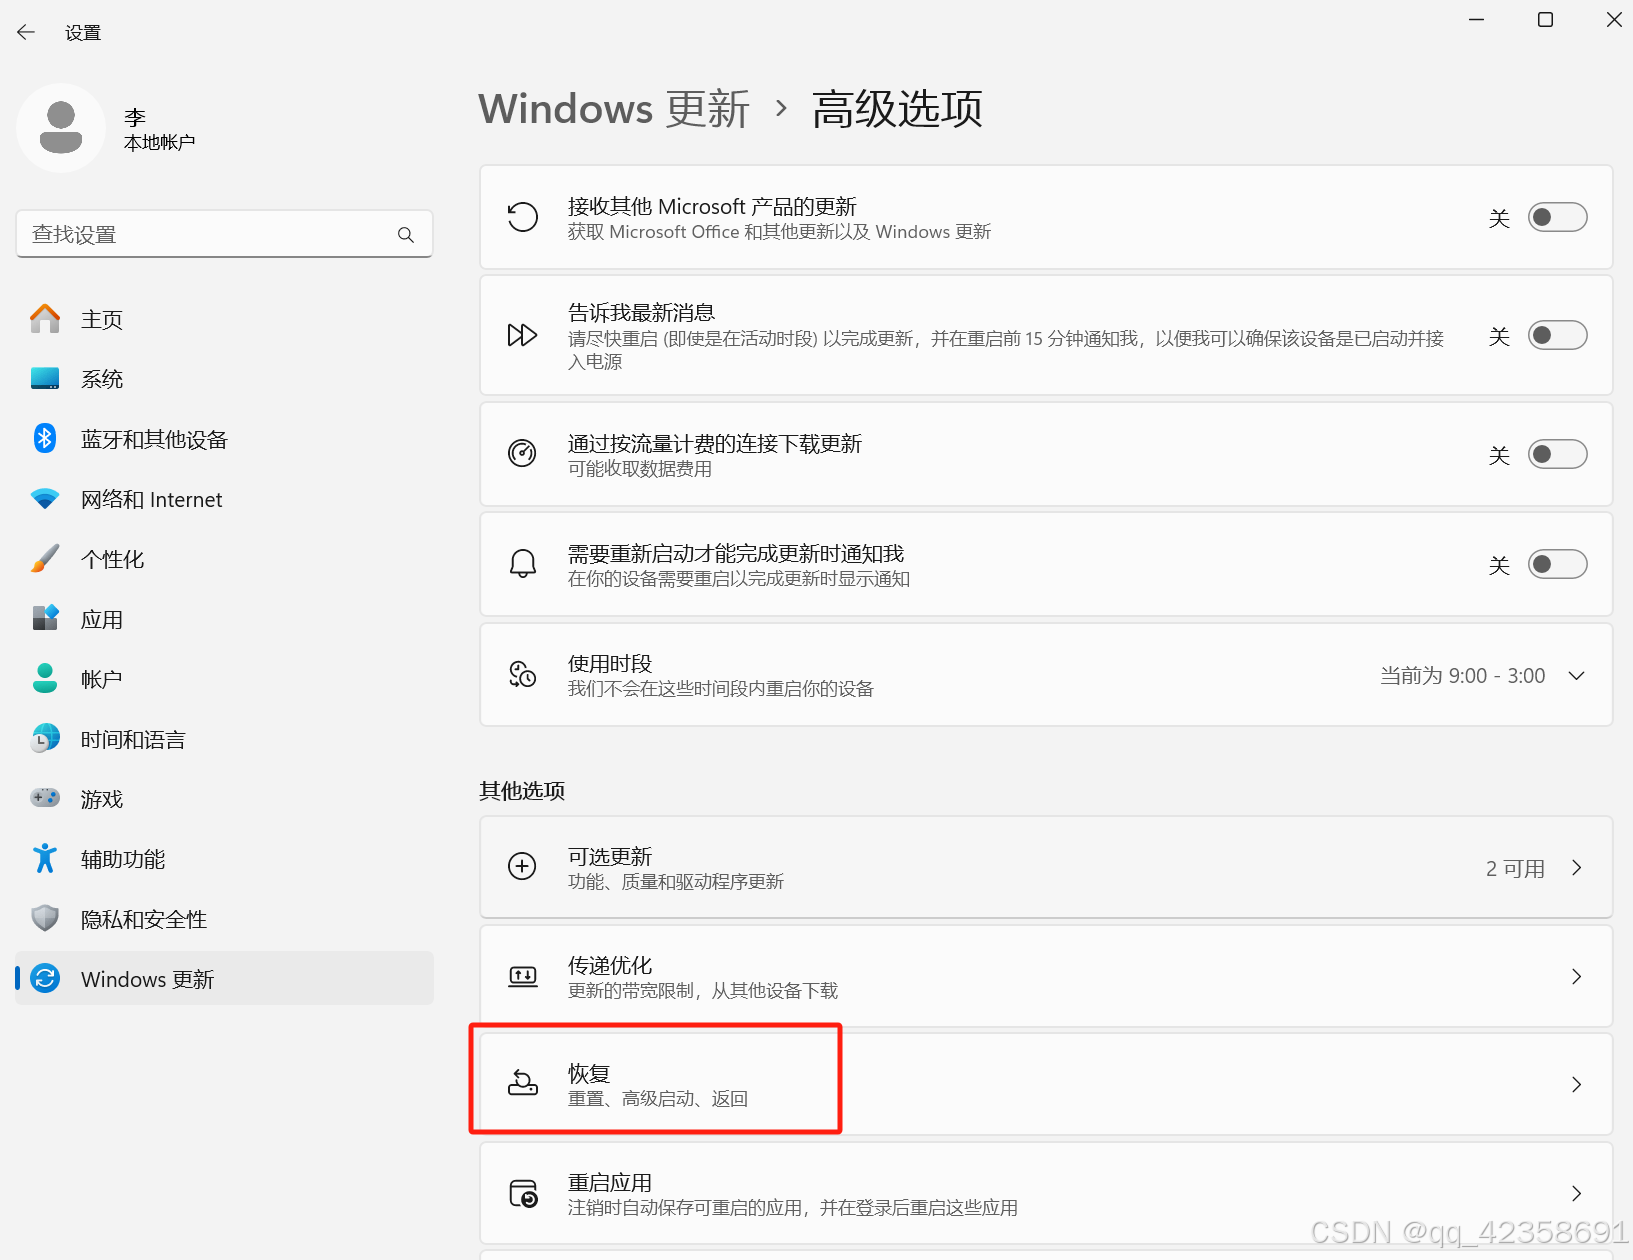Expand the 使用时段 chevron
The width and height of the screenshot is (1633, 1260).
click(1576, 676)
